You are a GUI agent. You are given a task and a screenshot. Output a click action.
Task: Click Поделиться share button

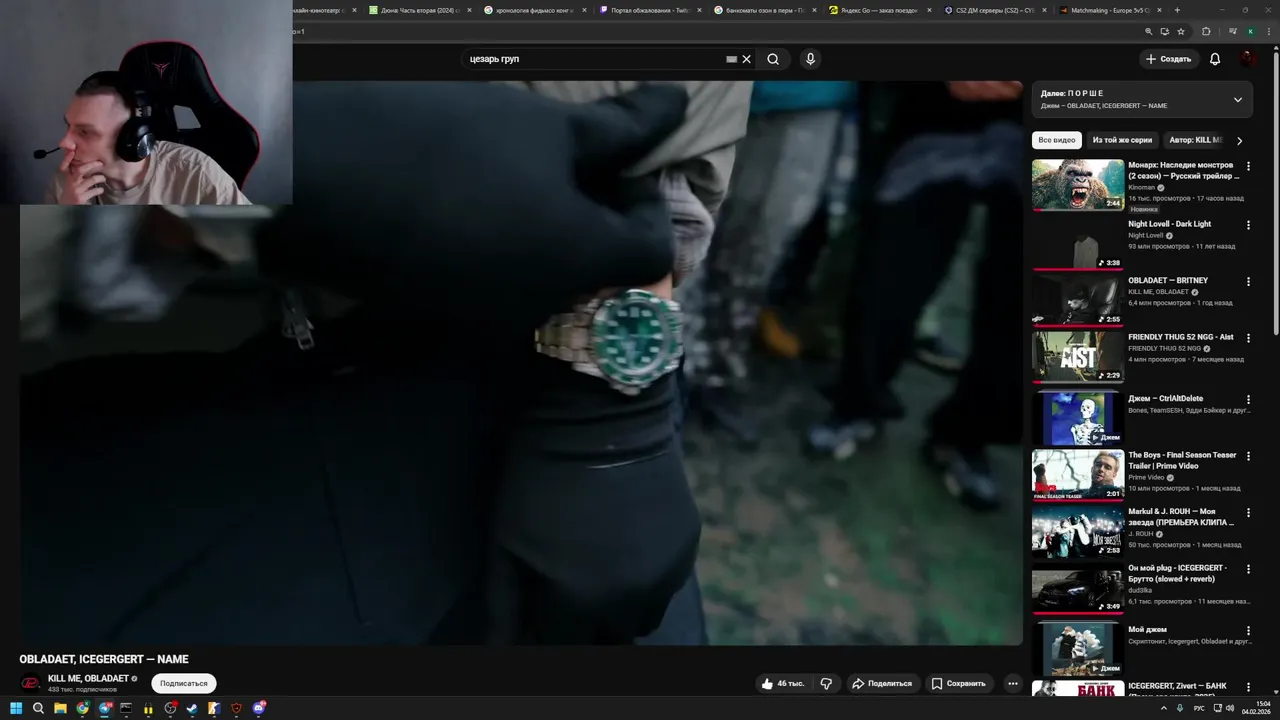pos(882,684)
